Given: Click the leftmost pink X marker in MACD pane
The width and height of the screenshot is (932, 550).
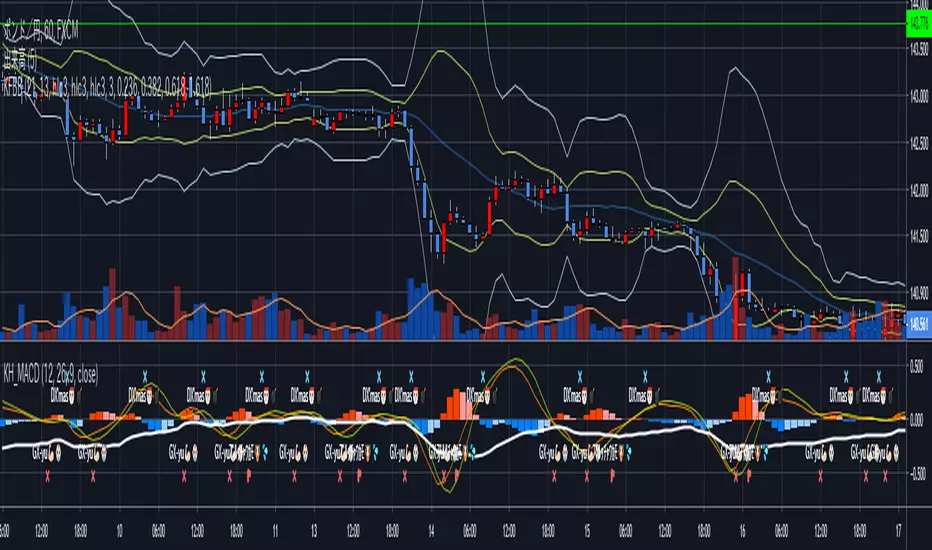Looking at the screenshot, I should pyautogui.click(x=47, y=477).
